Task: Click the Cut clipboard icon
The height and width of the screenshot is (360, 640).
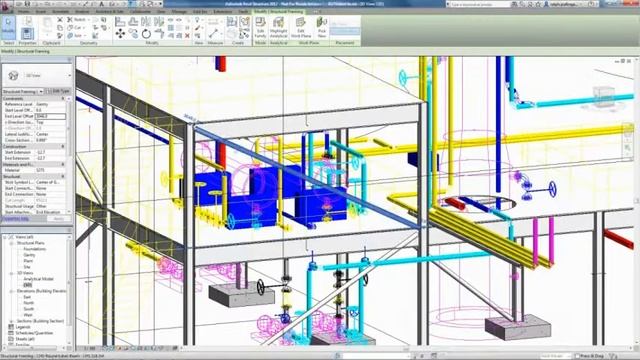Action: point(60,20)
